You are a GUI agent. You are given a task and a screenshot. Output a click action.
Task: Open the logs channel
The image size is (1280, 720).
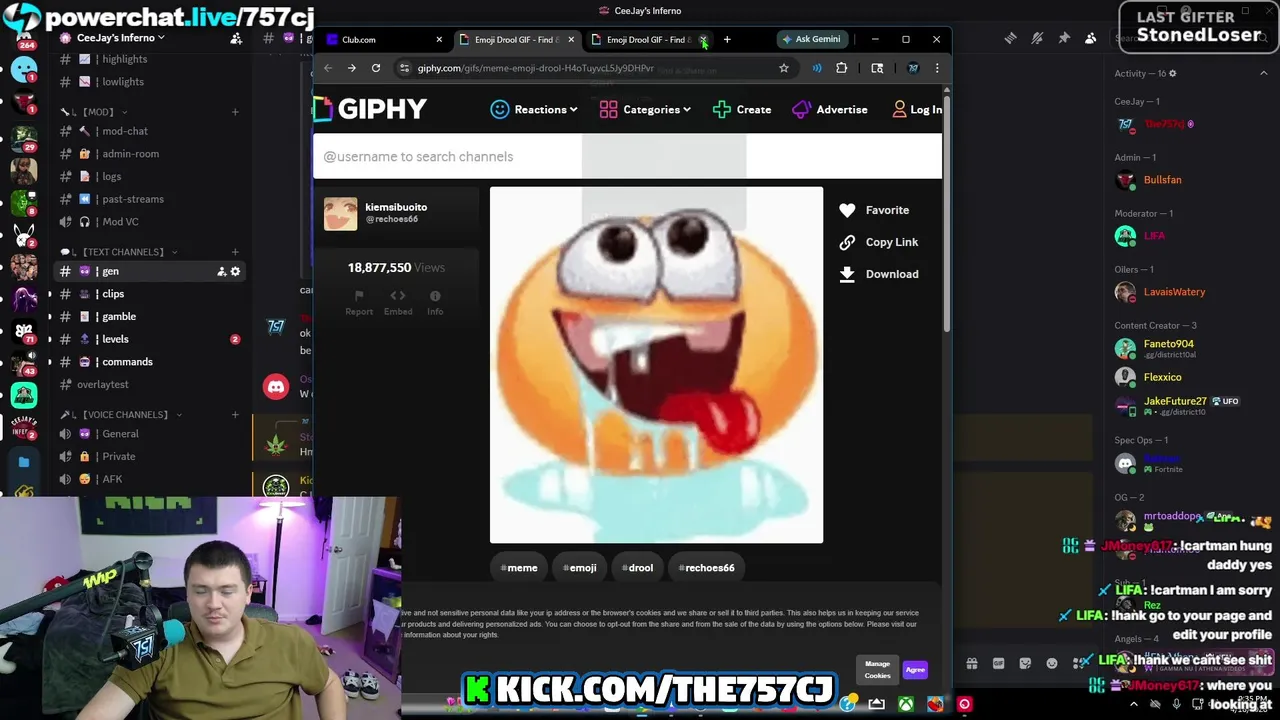(150, 176)
